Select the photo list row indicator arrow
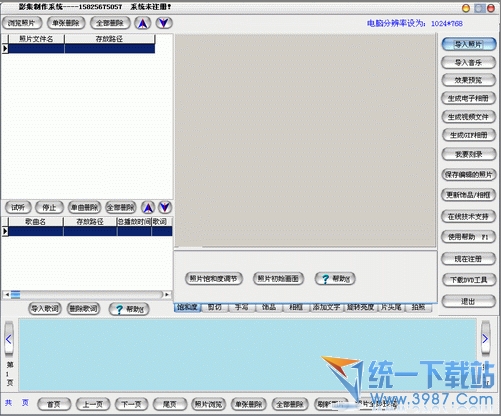The image size is (501, 416). tap(5, 49)
